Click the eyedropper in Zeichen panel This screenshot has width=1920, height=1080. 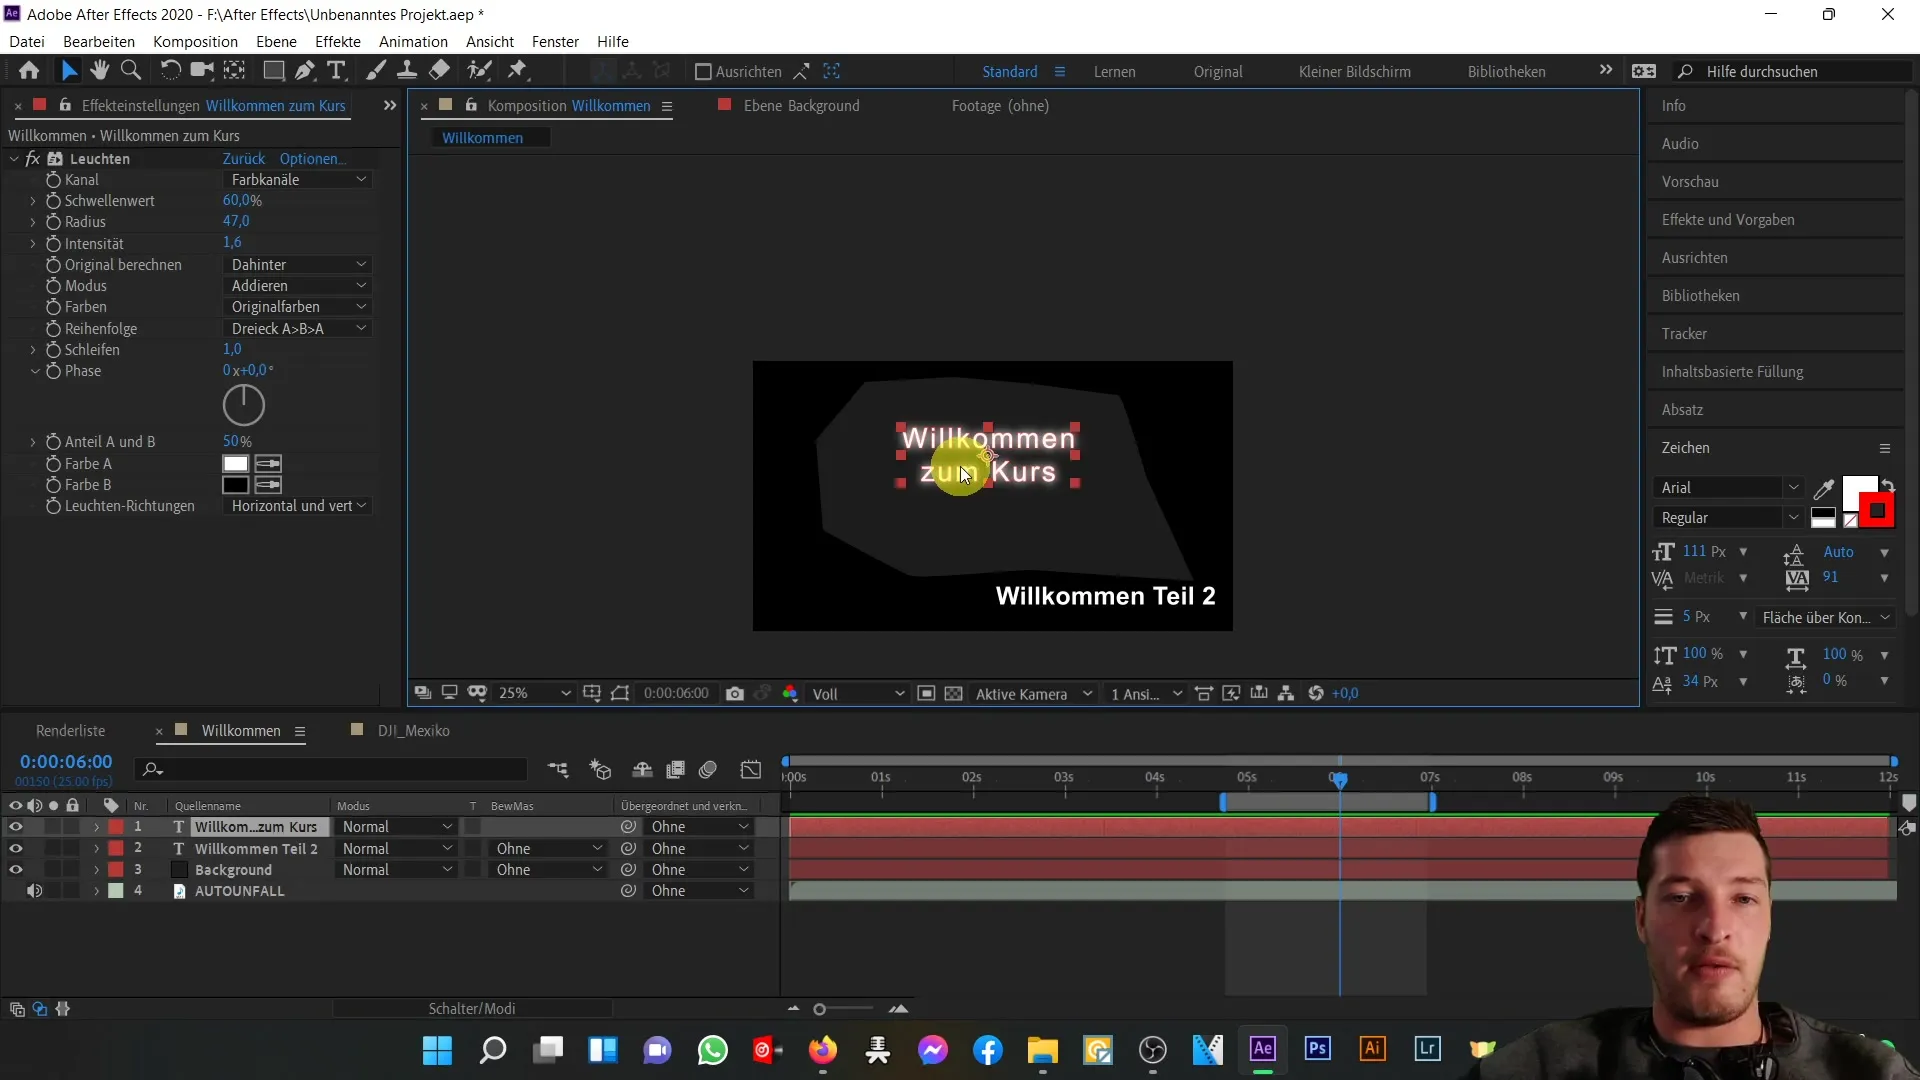1824,489
